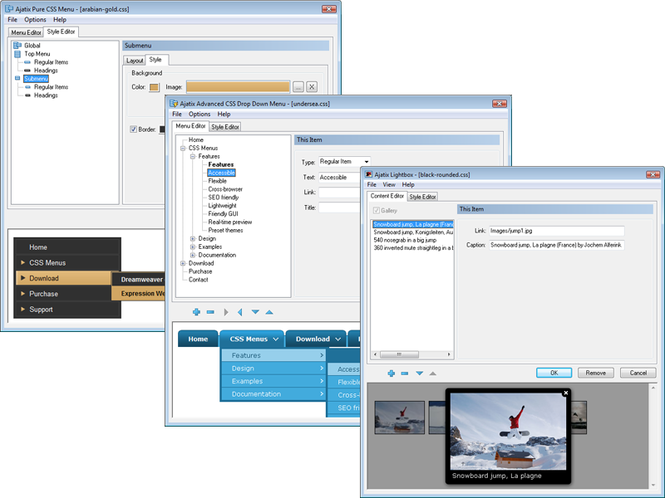The image size is (665, 498).
Task: Click Home button in blue menu preview
Action: (x=198, y=339)
